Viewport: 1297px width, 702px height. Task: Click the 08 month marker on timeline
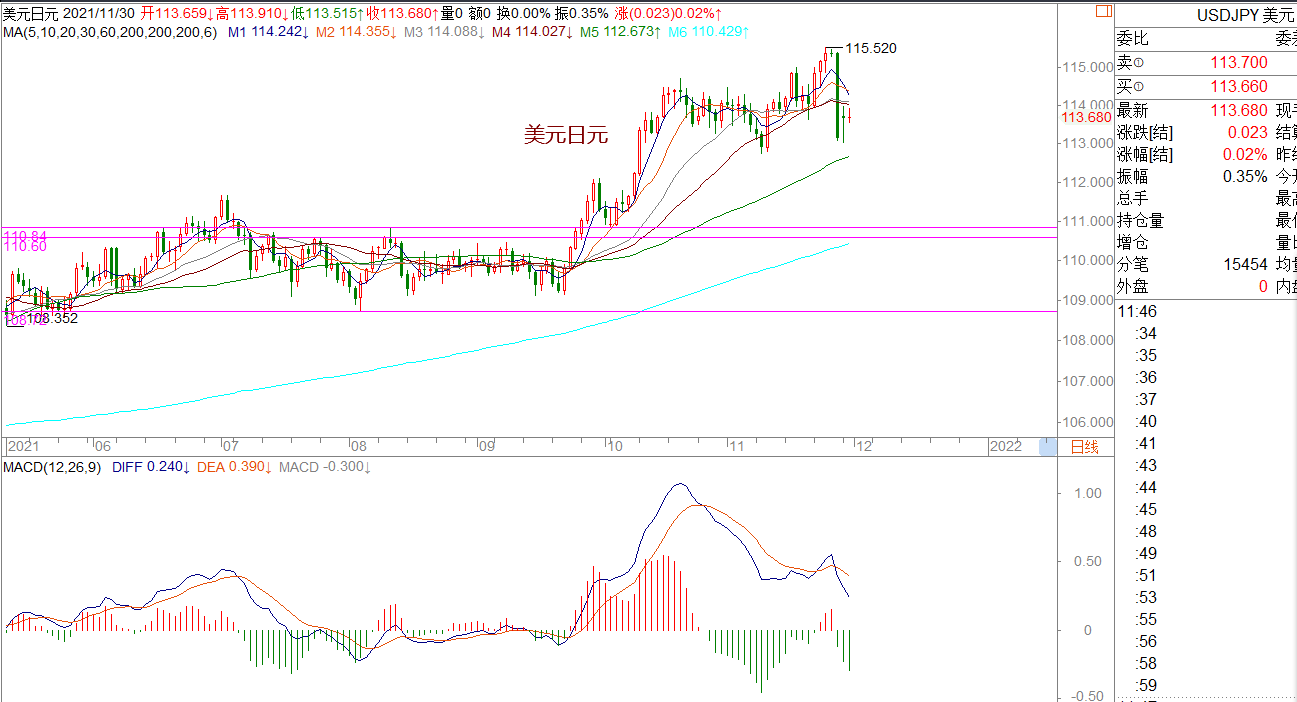point(358,446)
